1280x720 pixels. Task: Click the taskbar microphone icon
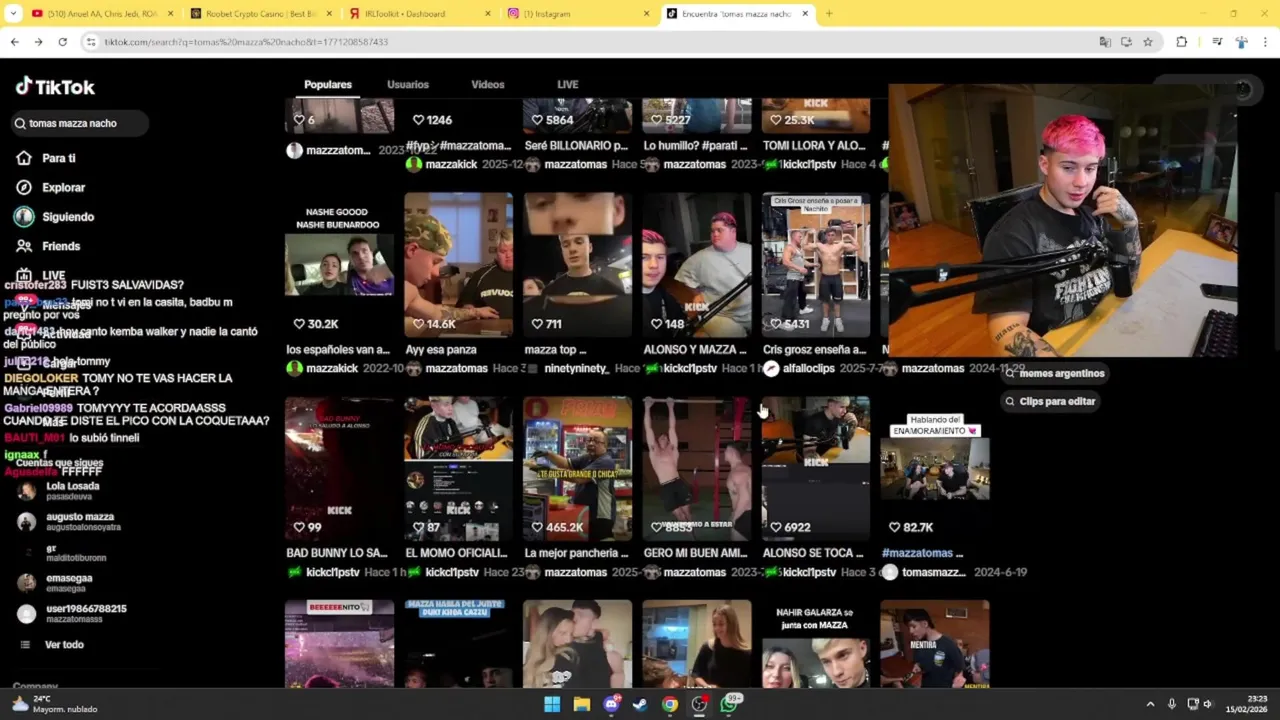click(x=1171, y=704)
